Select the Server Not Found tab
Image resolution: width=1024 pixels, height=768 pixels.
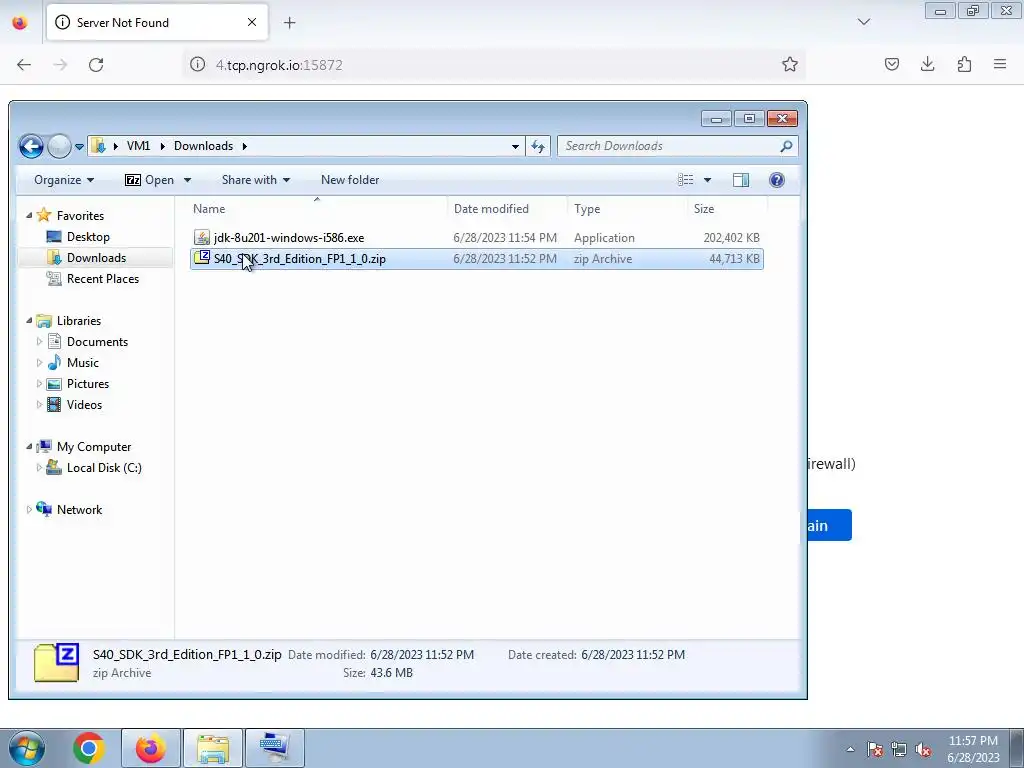pyautogui.click(x=157, y=23)
